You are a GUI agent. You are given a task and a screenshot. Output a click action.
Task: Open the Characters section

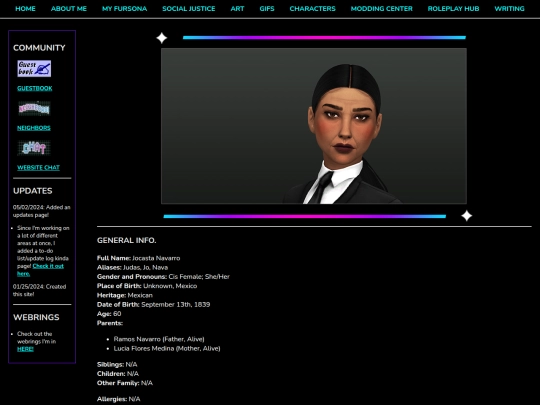[312, 9]
